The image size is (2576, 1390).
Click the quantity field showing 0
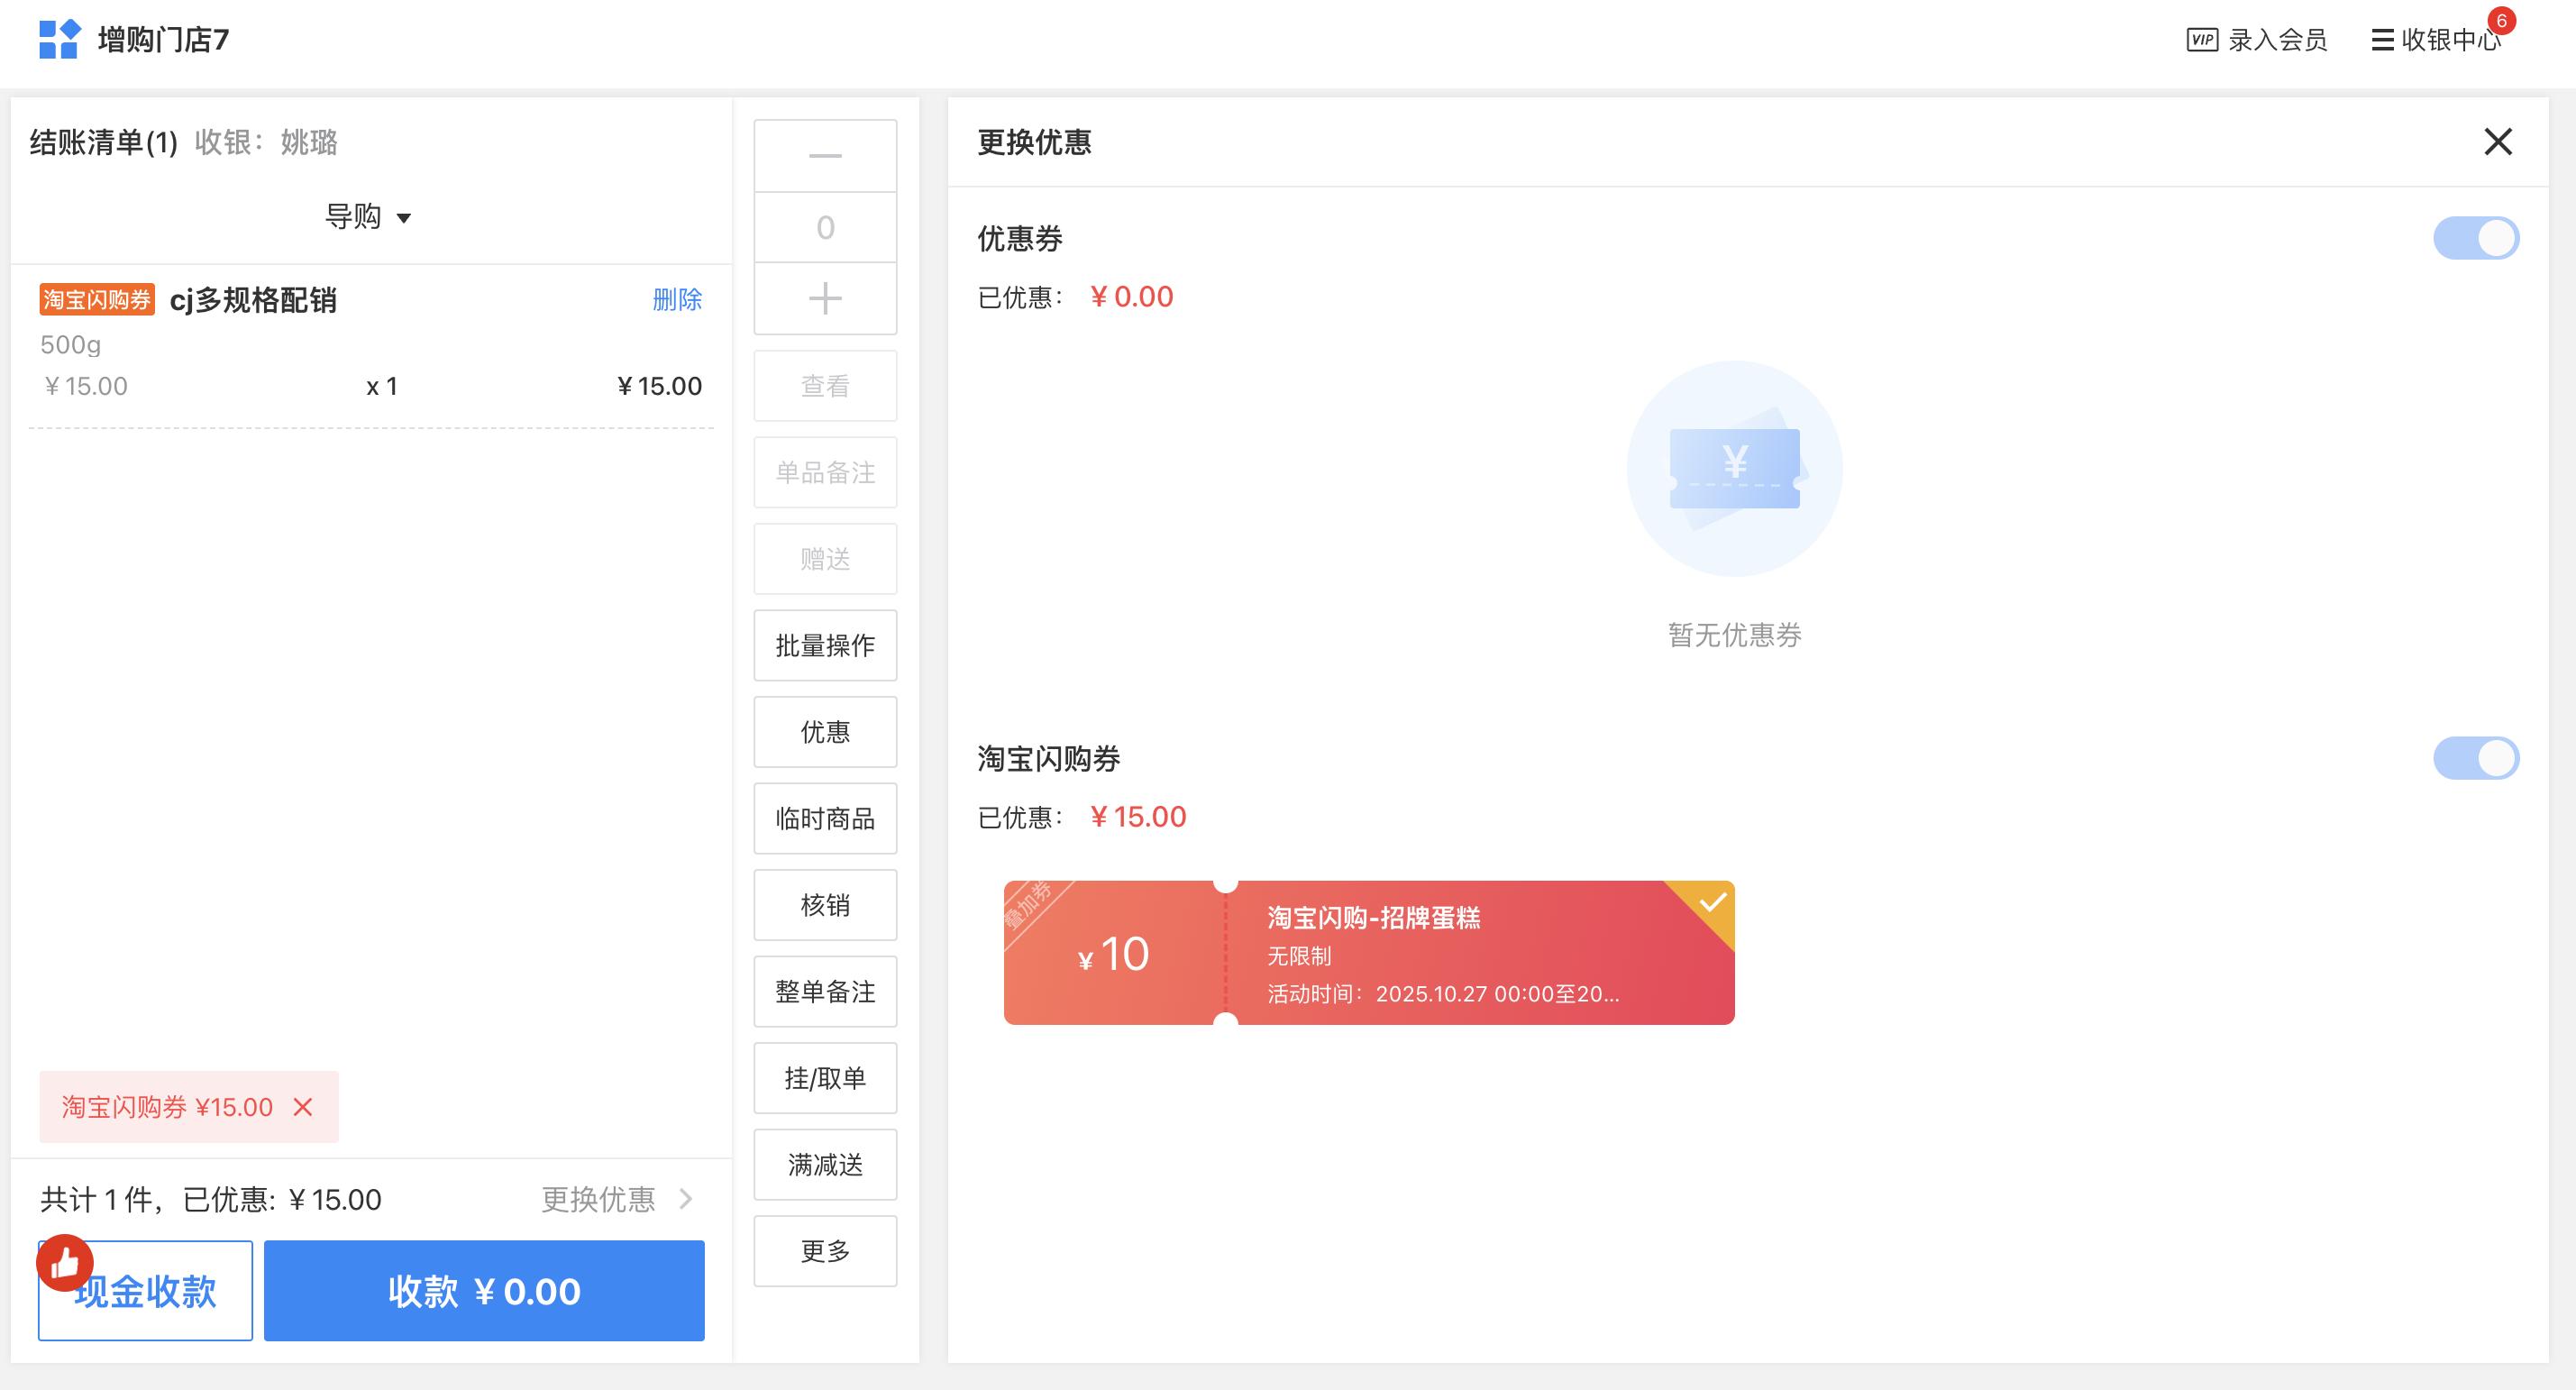(825, 228)
